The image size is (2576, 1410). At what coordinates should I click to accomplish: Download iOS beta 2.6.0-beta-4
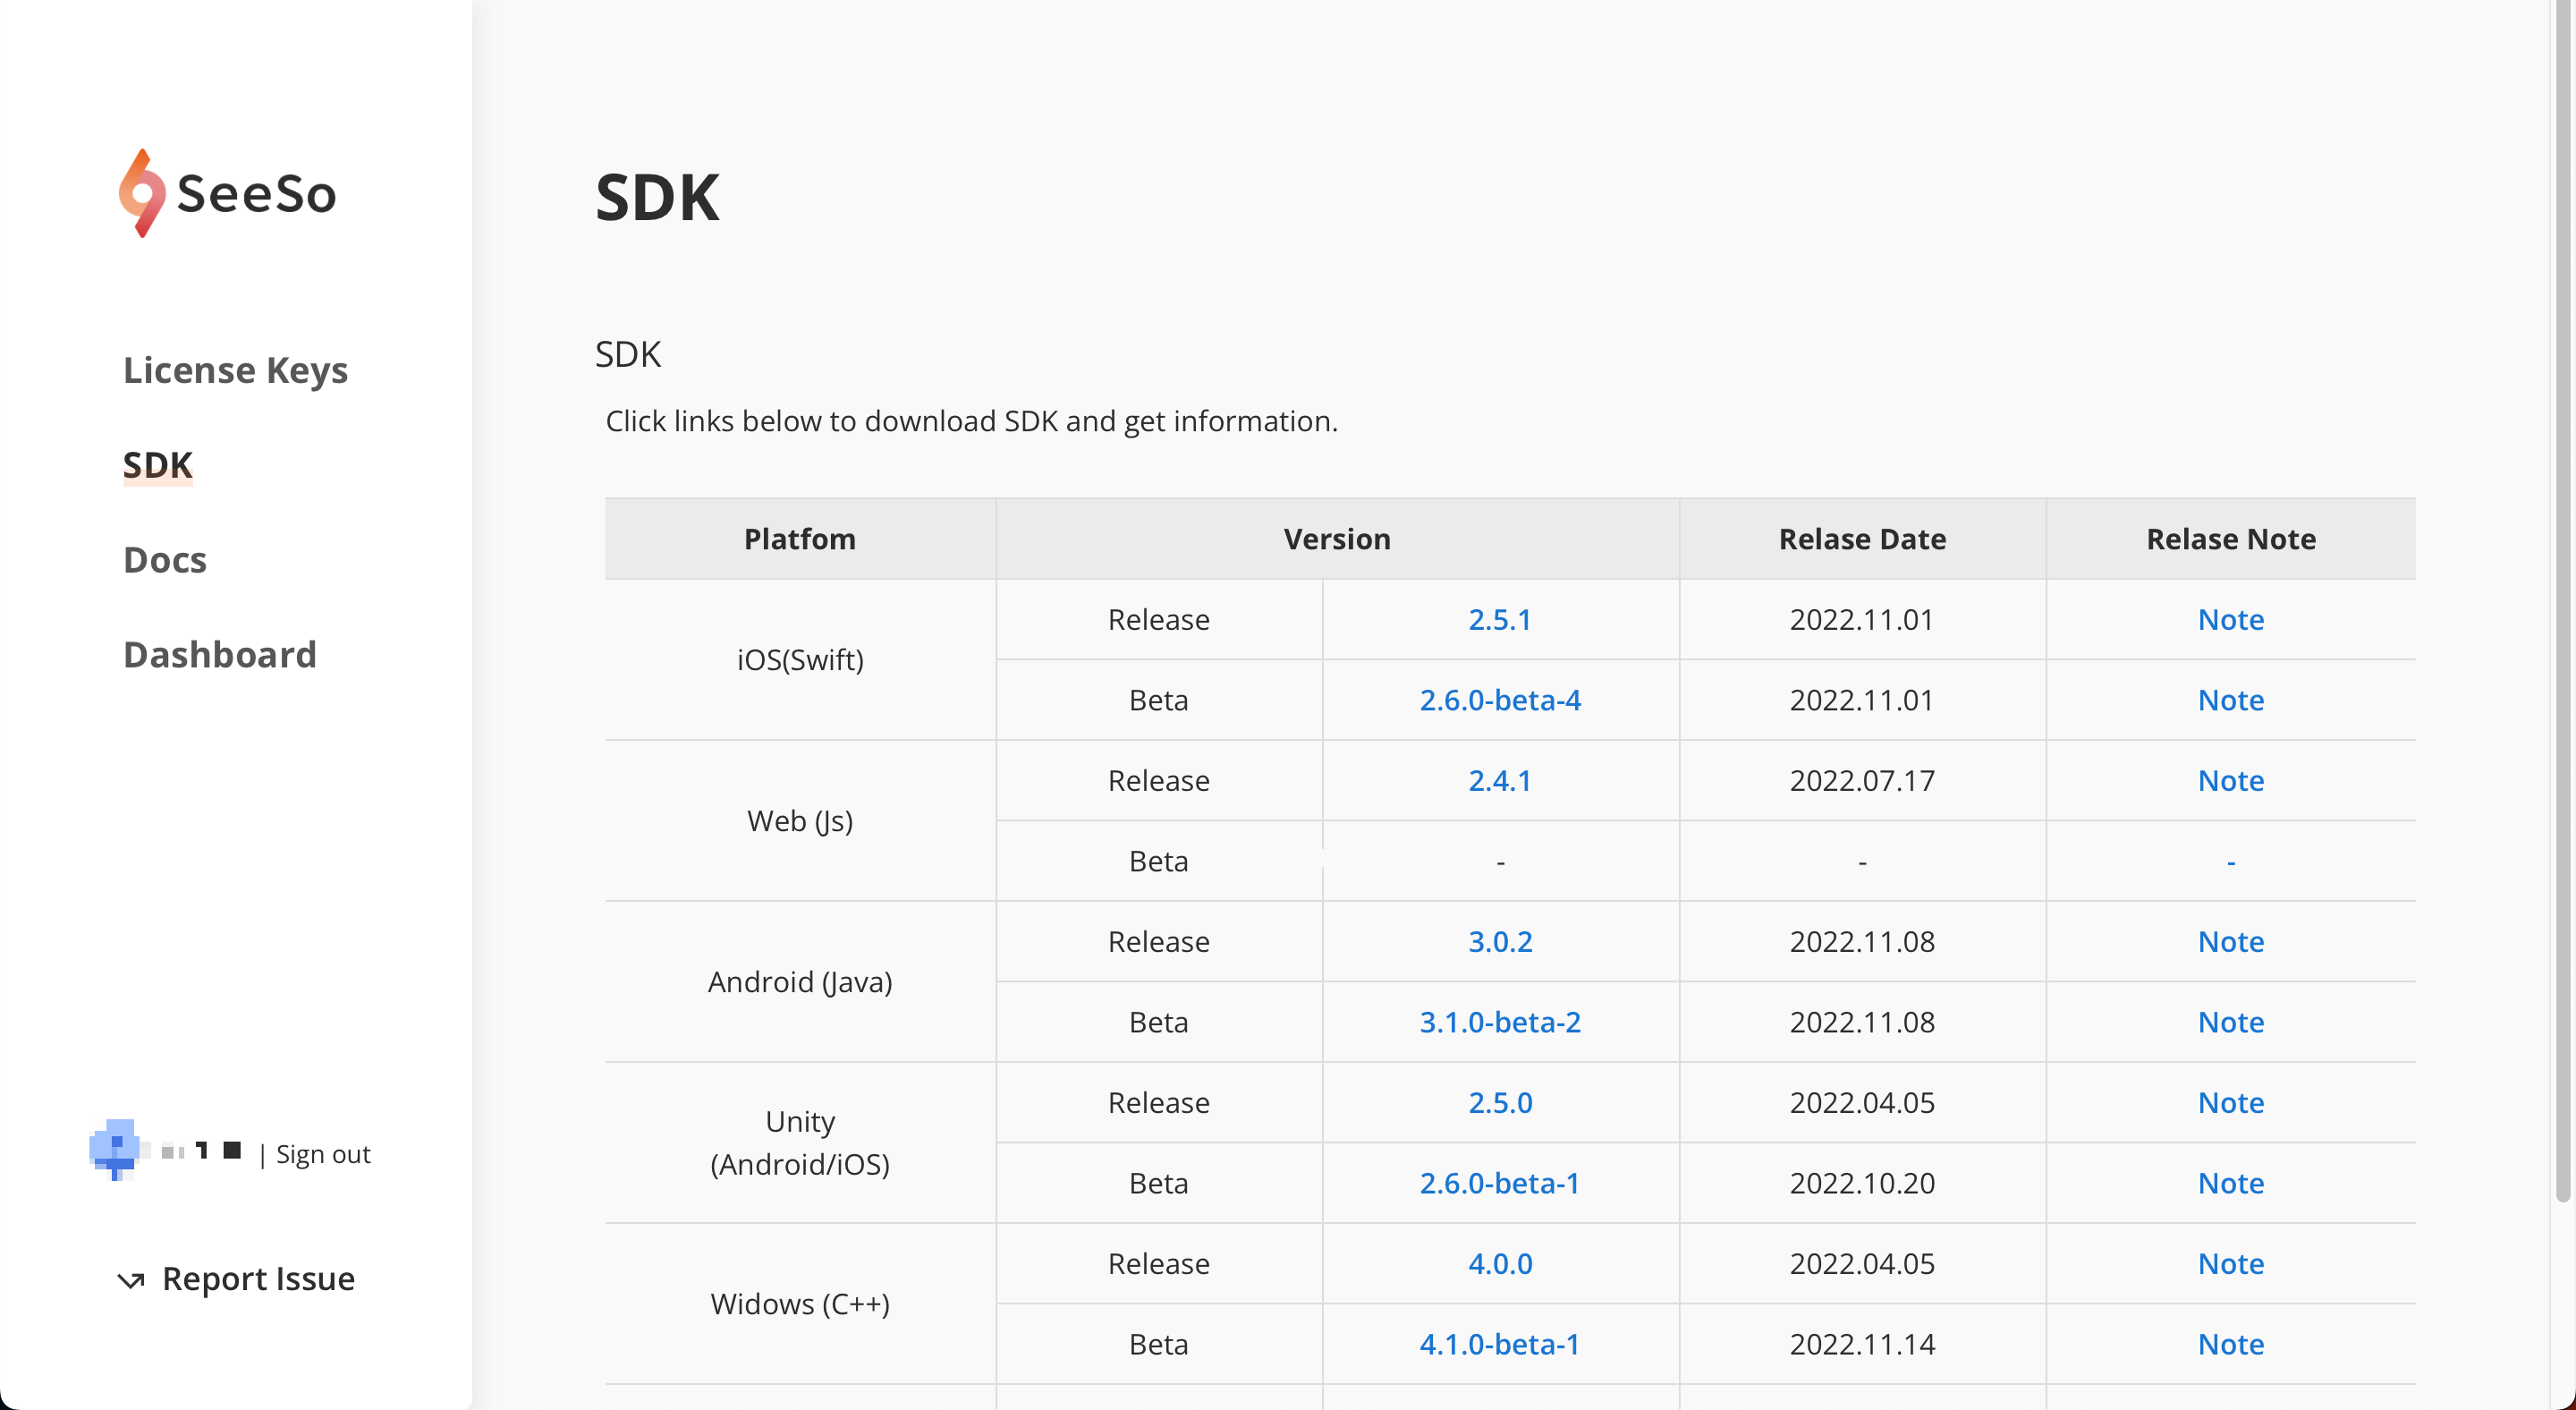[x=1499, y=700]
